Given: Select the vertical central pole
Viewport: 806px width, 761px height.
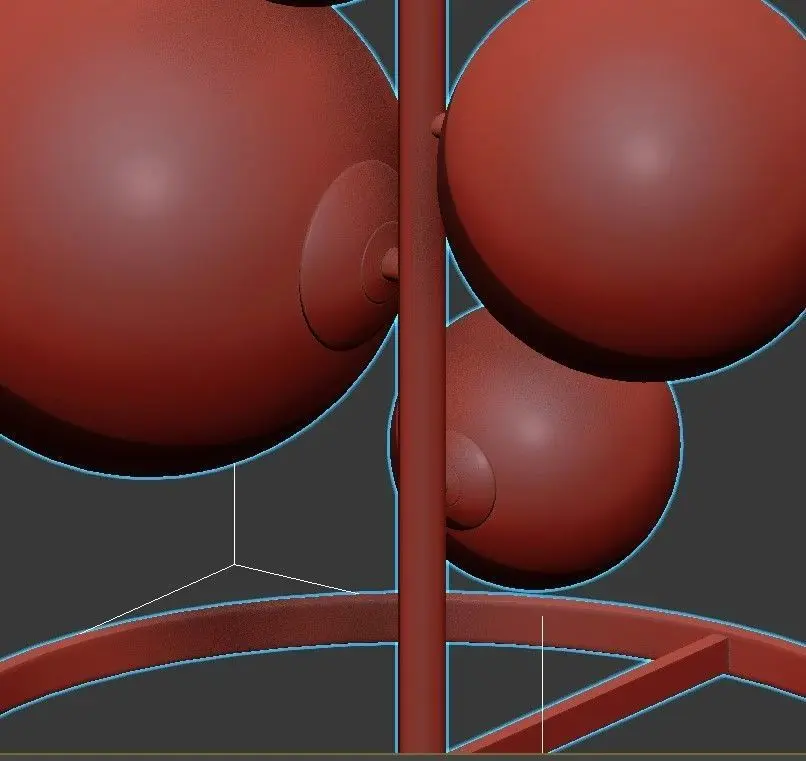Looking at the screenshot, I should point(422,375).
